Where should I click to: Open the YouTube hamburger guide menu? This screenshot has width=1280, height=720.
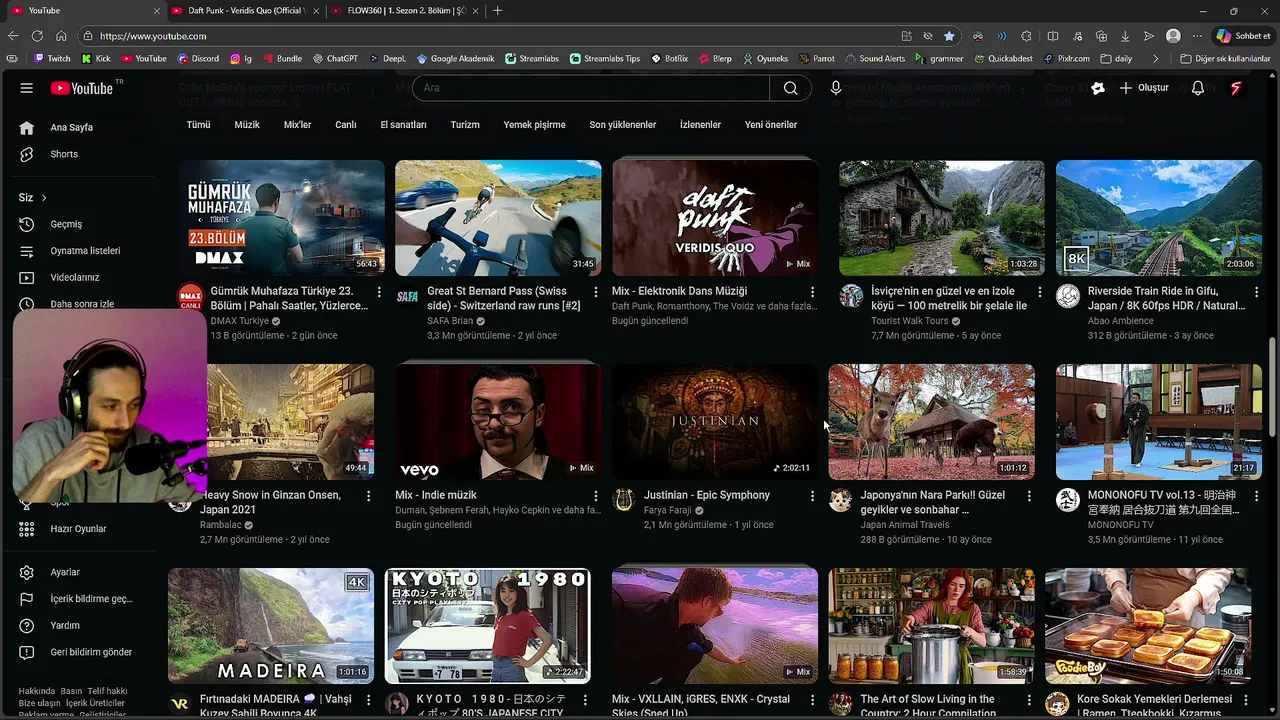[x=27, y=88]
